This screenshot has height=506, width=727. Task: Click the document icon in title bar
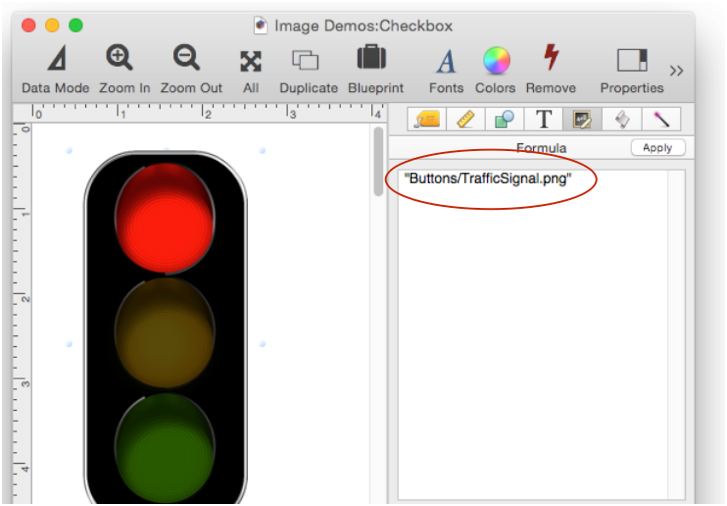261,26
